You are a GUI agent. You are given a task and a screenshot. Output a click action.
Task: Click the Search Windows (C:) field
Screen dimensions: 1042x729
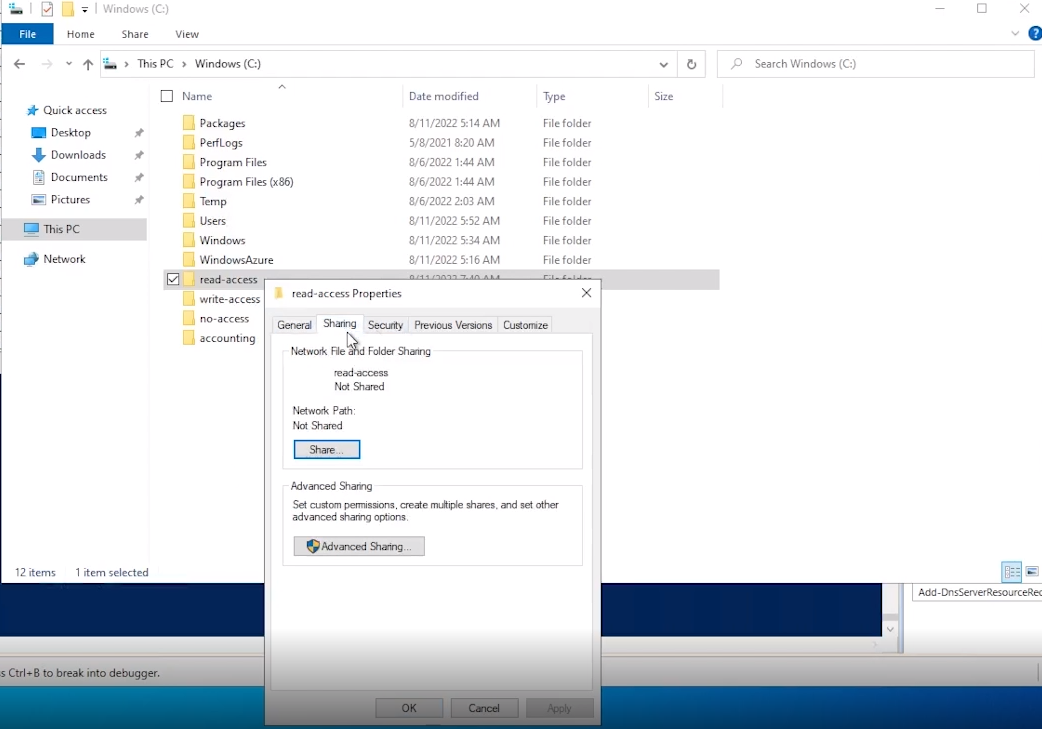pos(876,64)
